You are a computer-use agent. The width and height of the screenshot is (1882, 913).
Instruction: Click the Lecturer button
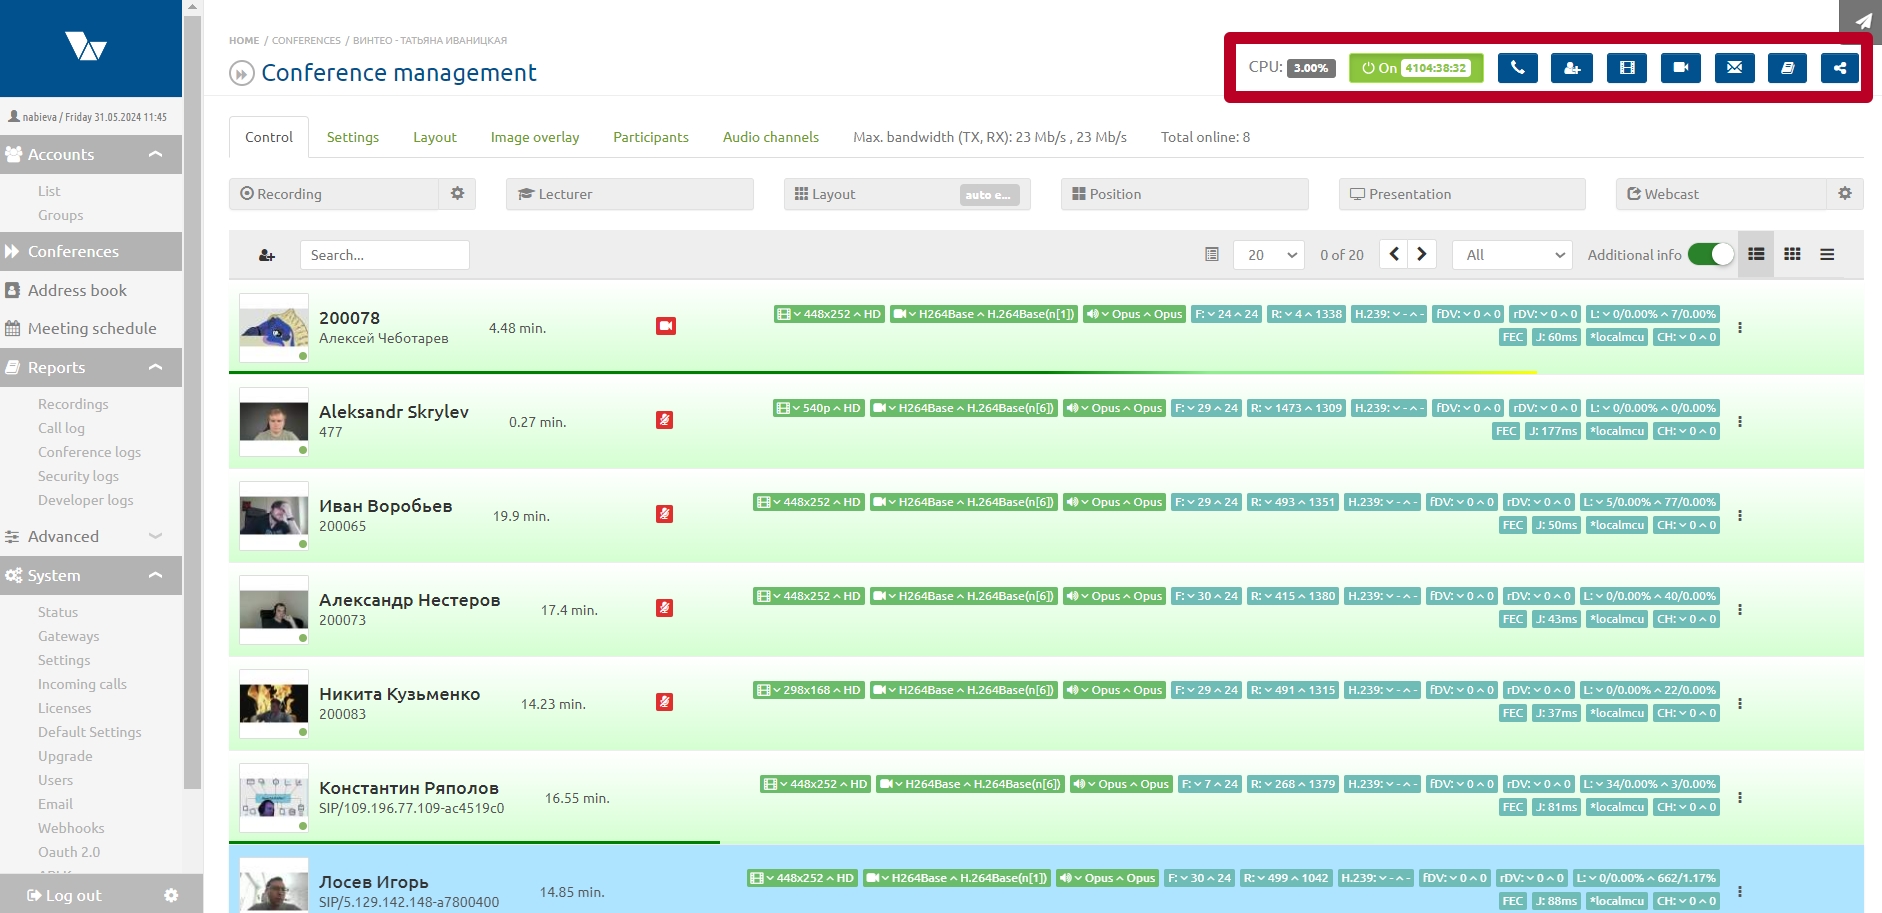(x=629, y=194)
